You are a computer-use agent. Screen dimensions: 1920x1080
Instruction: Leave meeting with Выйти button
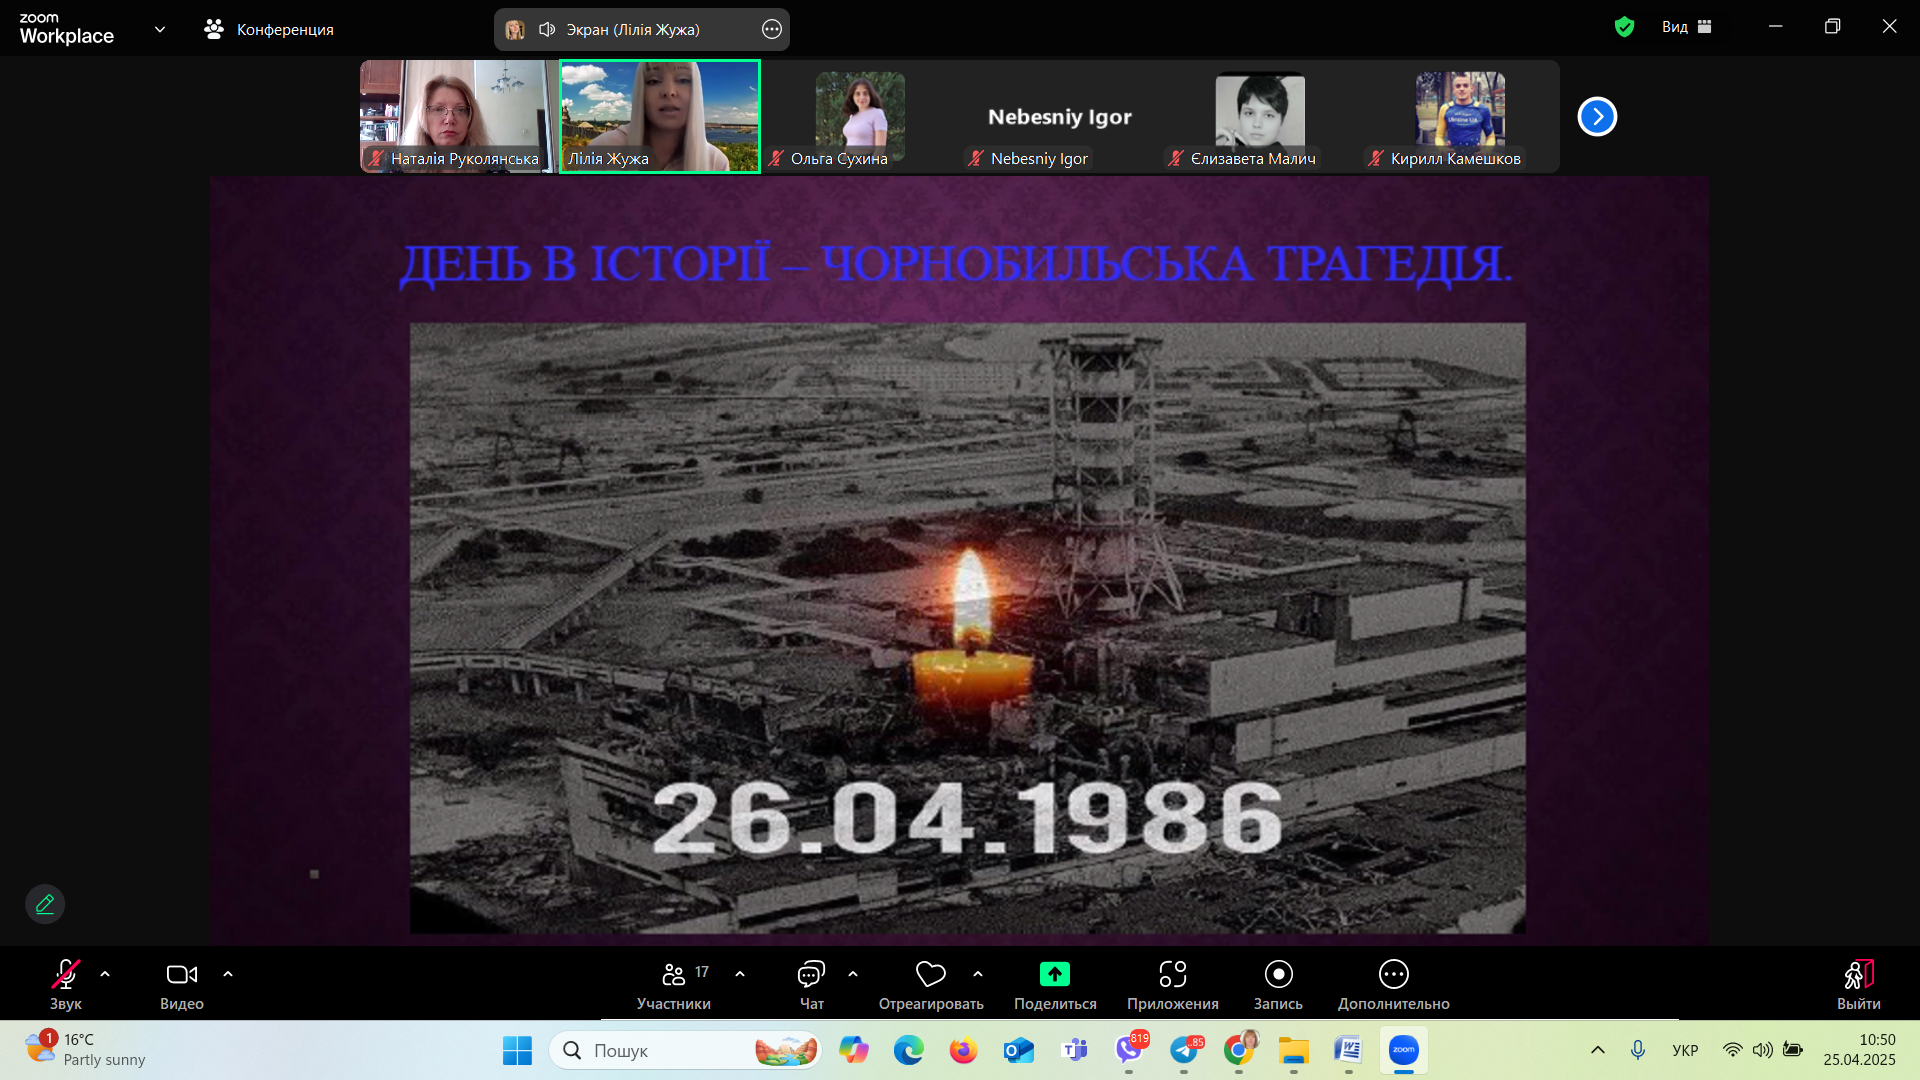click(x=1858, y=975)
